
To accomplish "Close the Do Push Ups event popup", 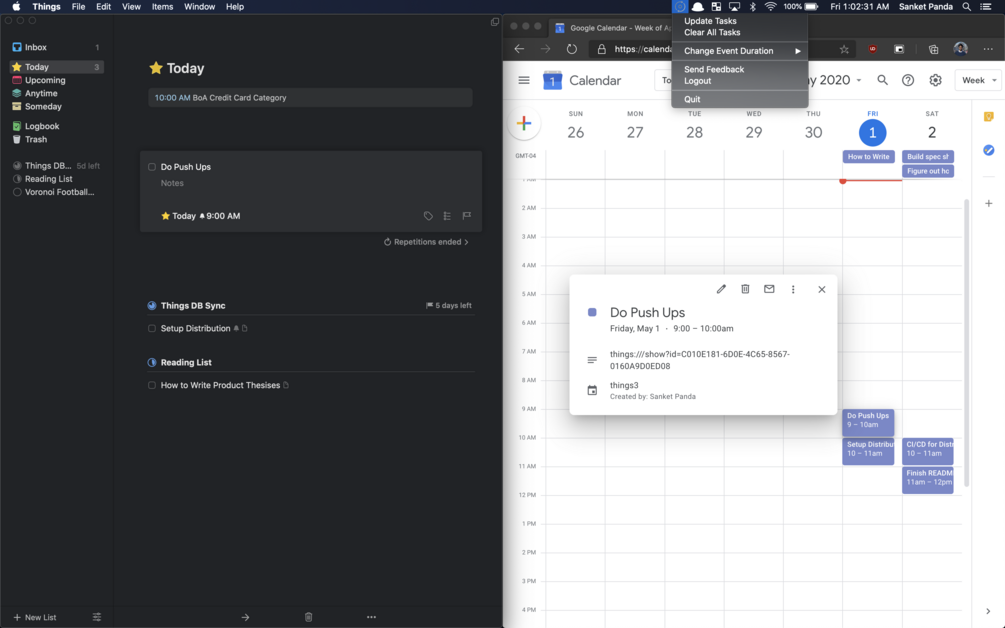I will tap(822, 290).
